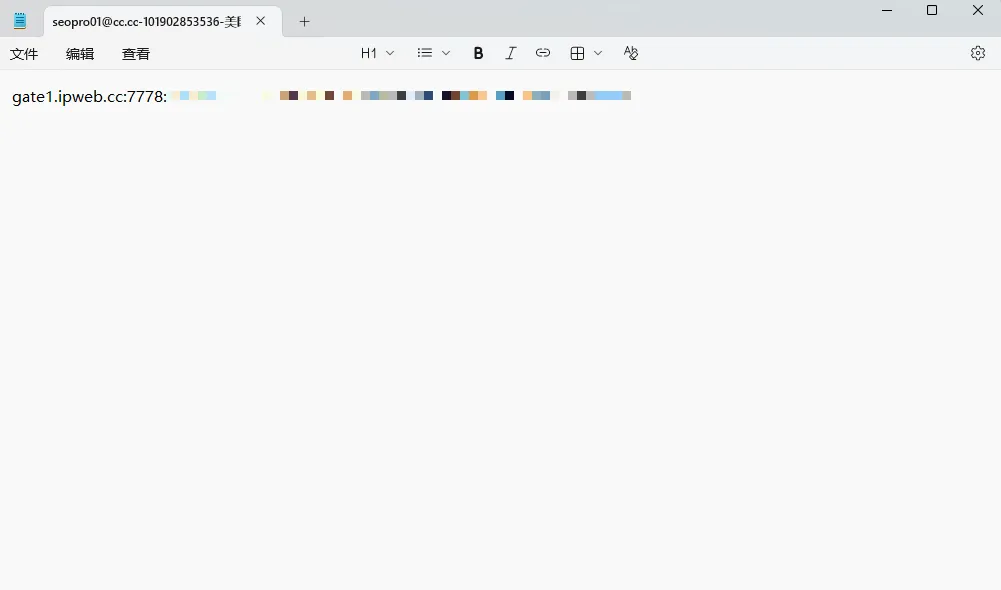Select the seopro01@cc.cc document tab

pyautogui.click(x=146, y=21)
